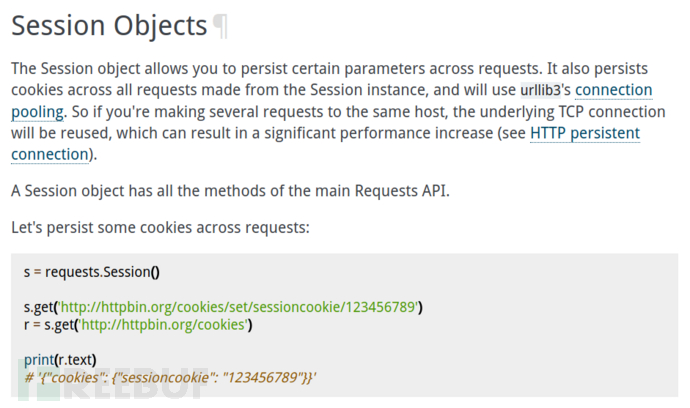Click the 'connection' link before the closing parenthesis
690x408 pixels.
tap(50, 154)
